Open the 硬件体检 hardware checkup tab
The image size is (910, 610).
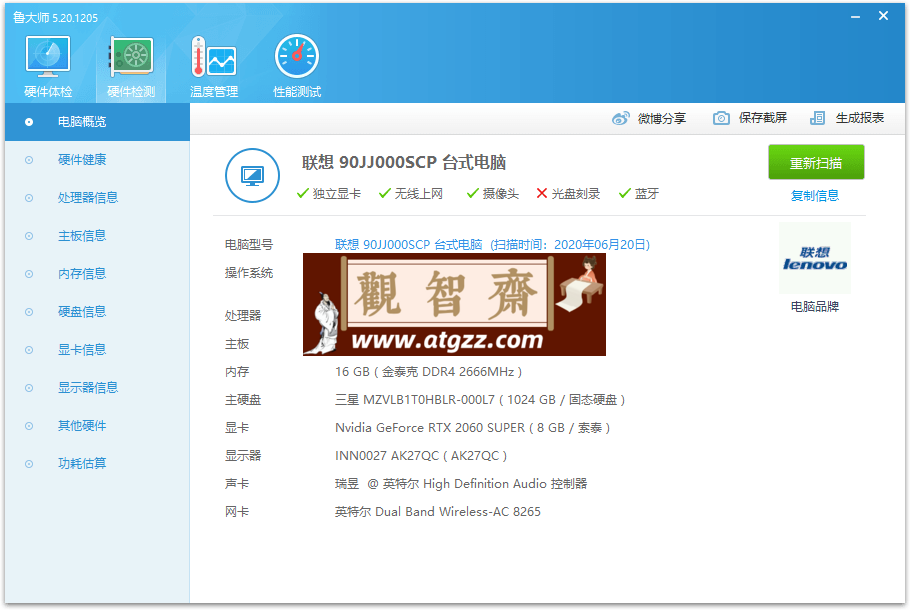[48, 66]
